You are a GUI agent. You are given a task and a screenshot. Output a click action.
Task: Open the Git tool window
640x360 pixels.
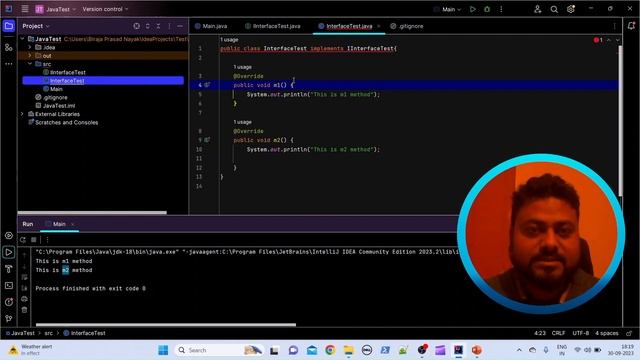point(9,319)
